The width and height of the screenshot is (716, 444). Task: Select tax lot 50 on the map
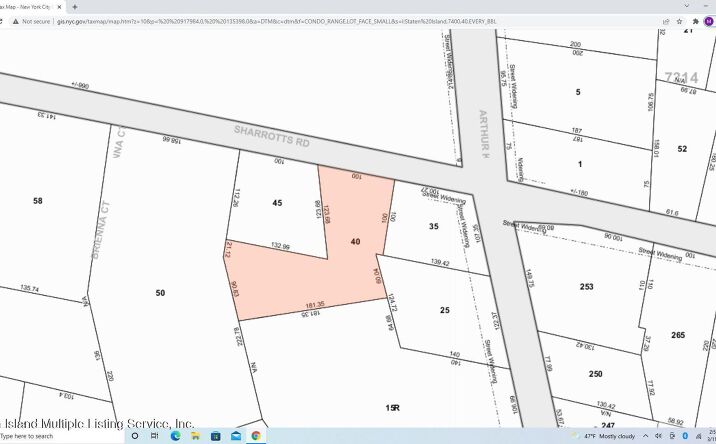pyautogui.click(x=160, y=293)
